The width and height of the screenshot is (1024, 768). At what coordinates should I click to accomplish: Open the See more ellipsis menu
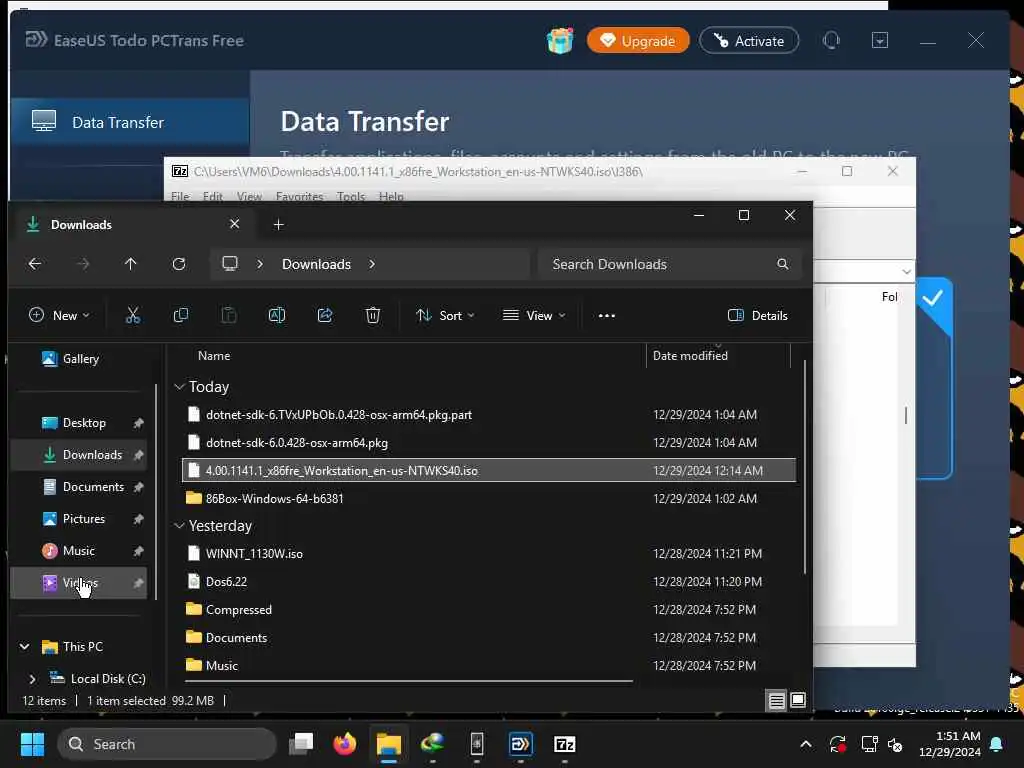click(x=607, y=316)
